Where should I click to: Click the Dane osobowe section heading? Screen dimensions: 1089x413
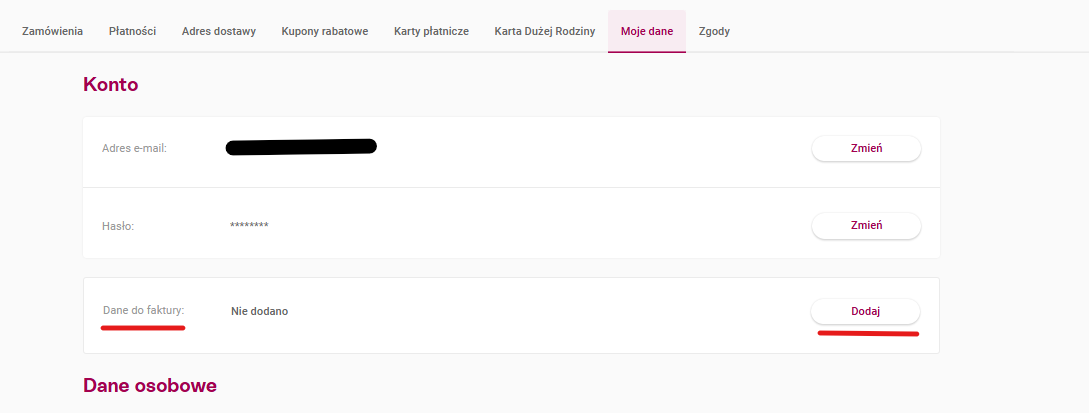[x=150, y=385]
